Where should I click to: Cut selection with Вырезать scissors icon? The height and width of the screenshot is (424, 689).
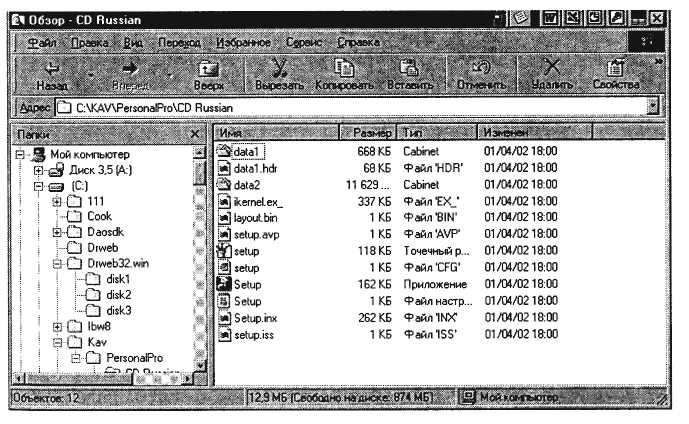click(x=279, y=75)
